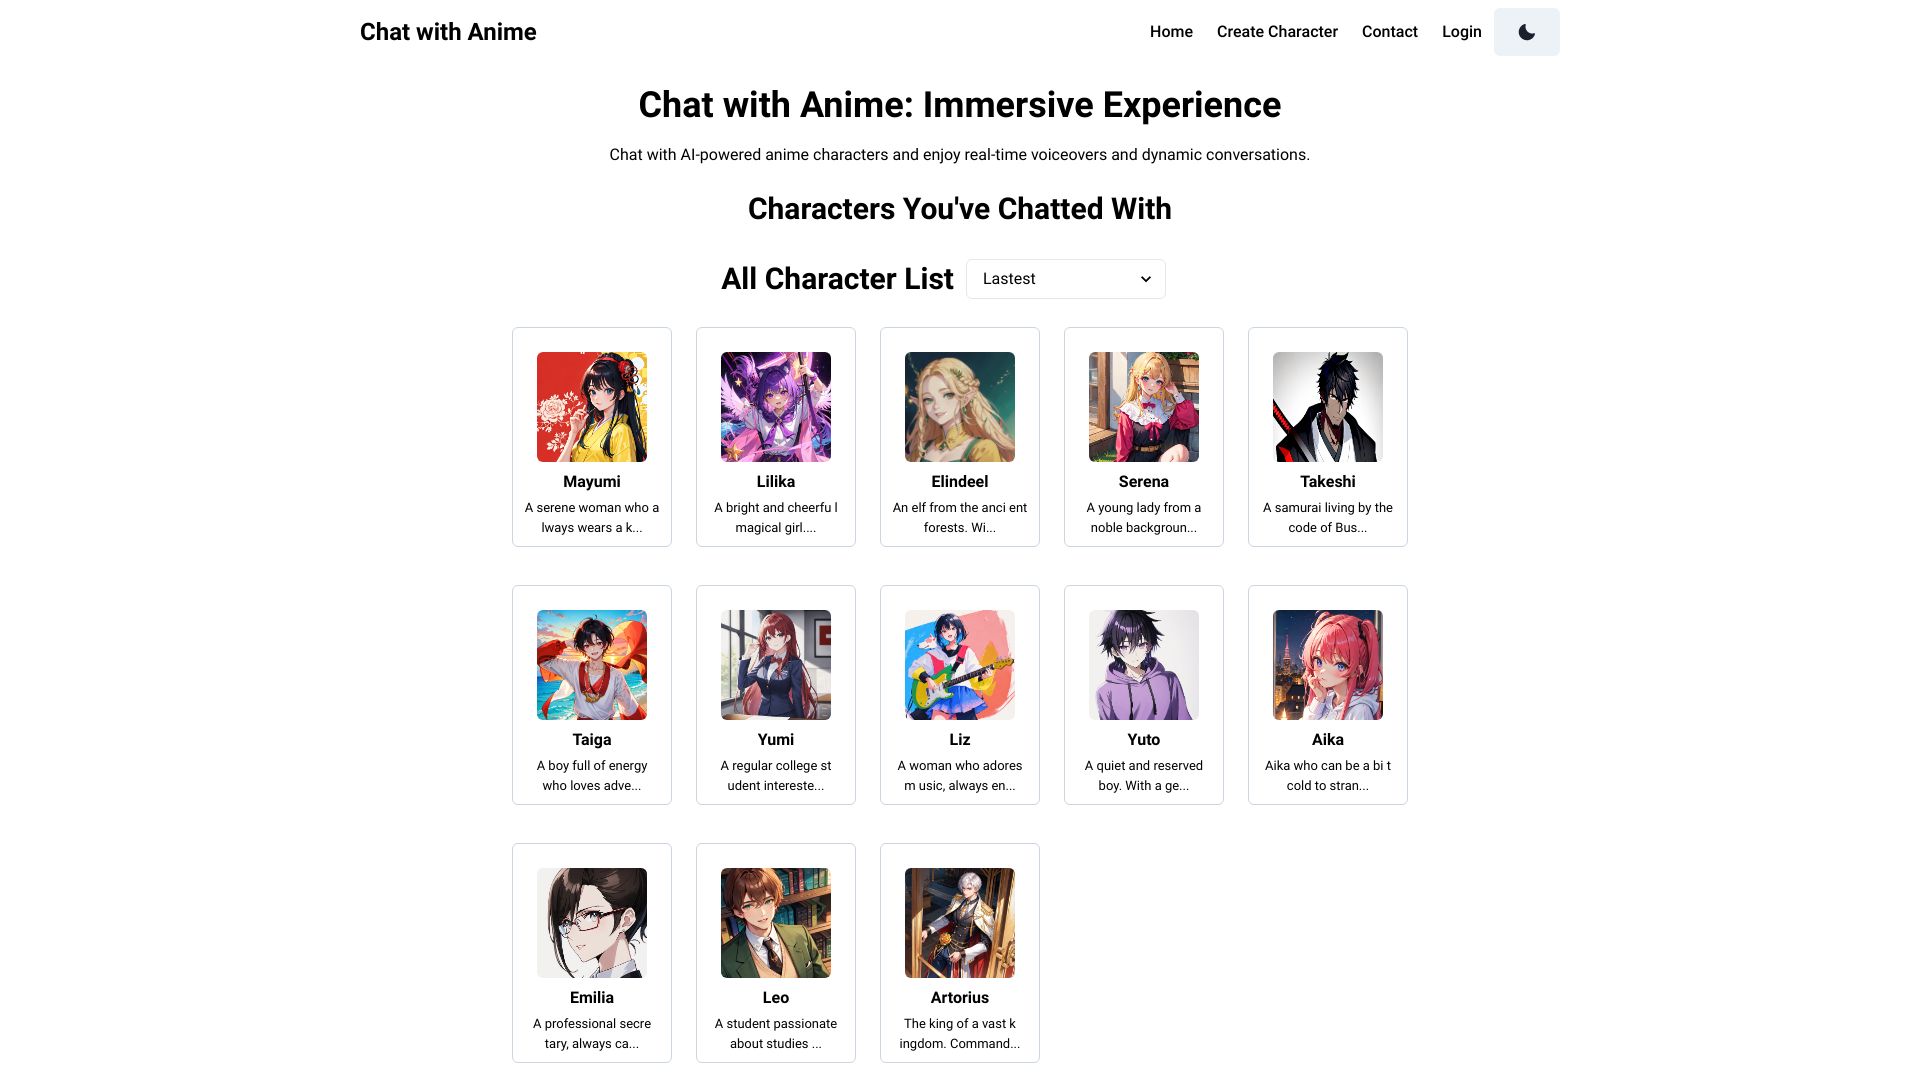The height and width of the screenshot is (1080, 1920).
Task: Open Yuto's character picture
Action: (x=1144, y=665)
